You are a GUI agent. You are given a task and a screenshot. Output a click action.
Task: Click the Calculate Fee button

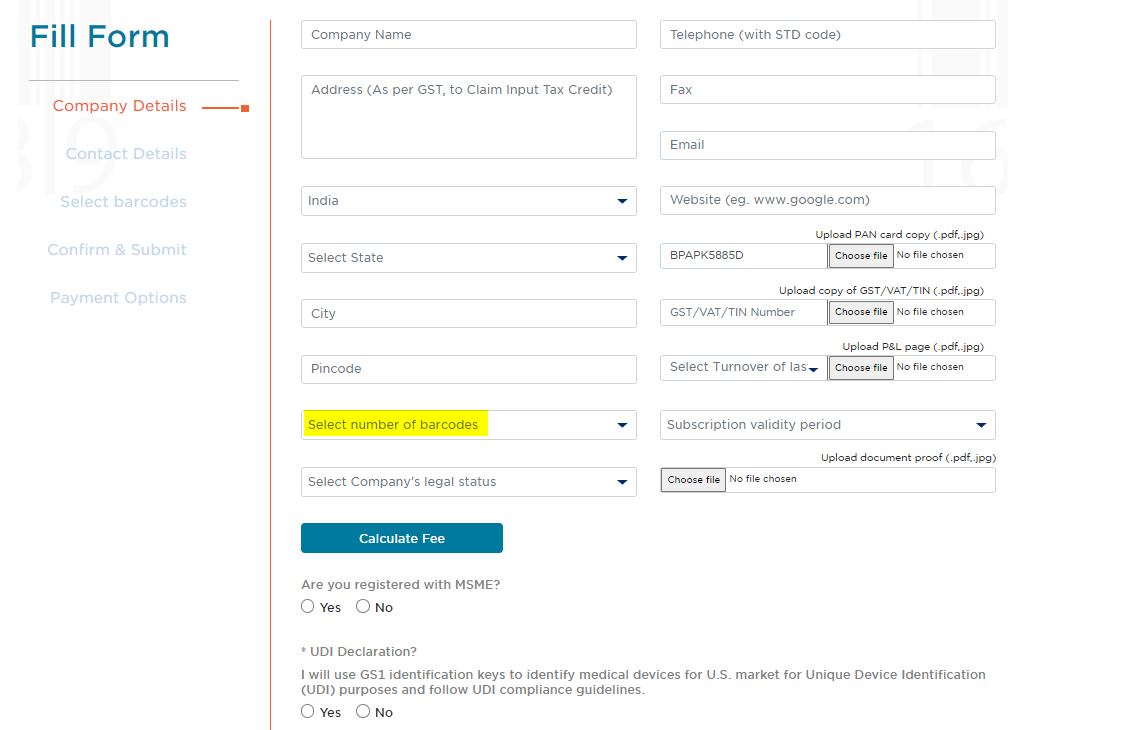point(402,538)
